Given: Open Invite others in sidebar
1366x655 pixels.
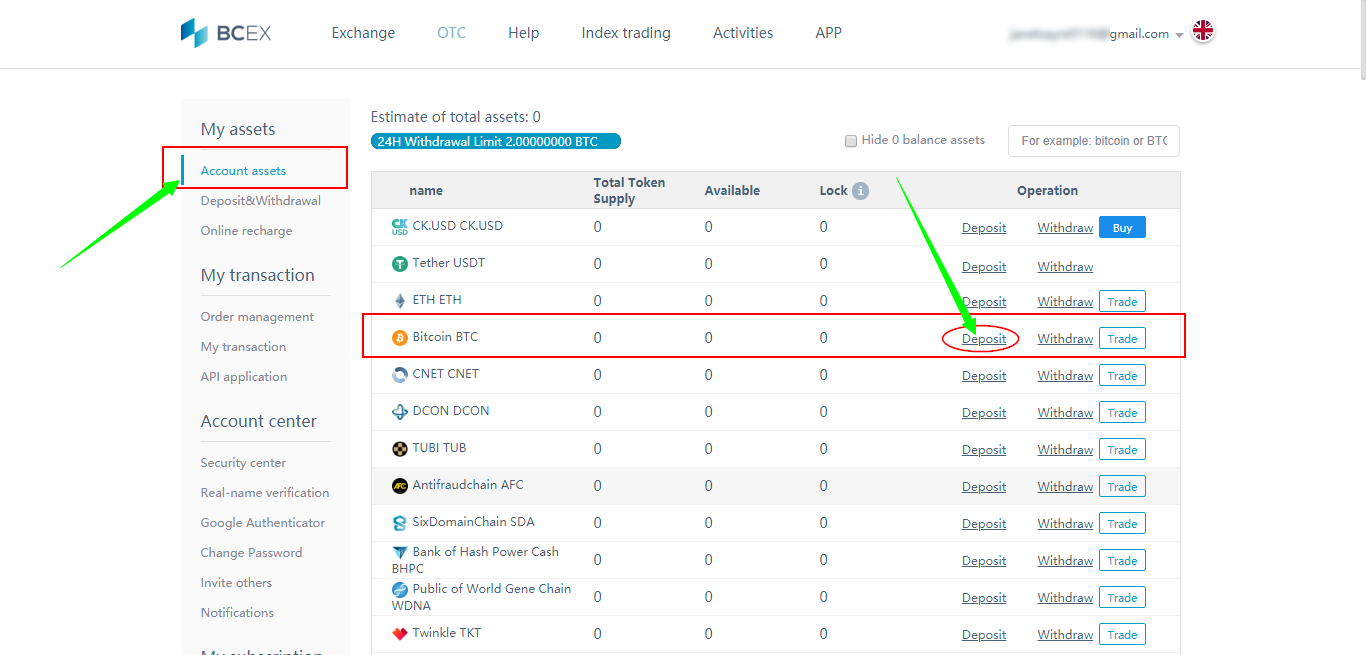Looking at the screenshot, I should 236,583.
